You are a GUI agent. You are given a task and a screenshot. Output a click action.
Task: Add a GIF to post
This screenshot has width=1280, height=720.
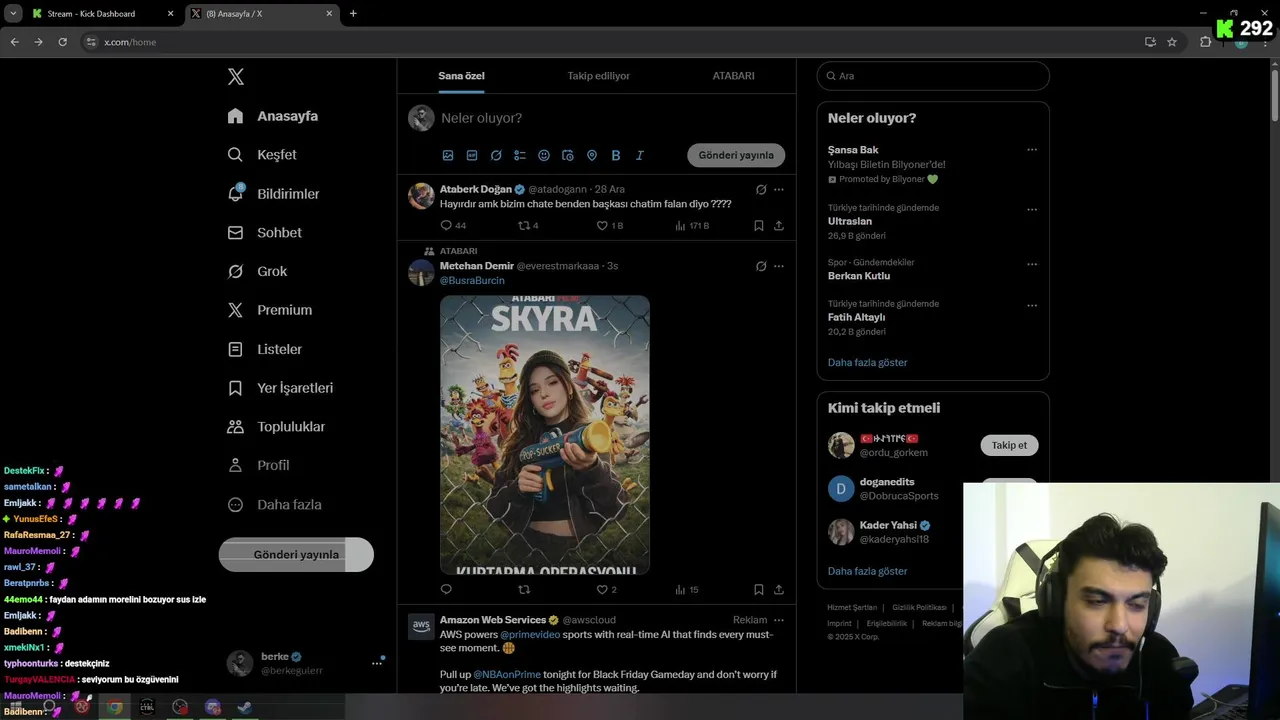[472, 156]
